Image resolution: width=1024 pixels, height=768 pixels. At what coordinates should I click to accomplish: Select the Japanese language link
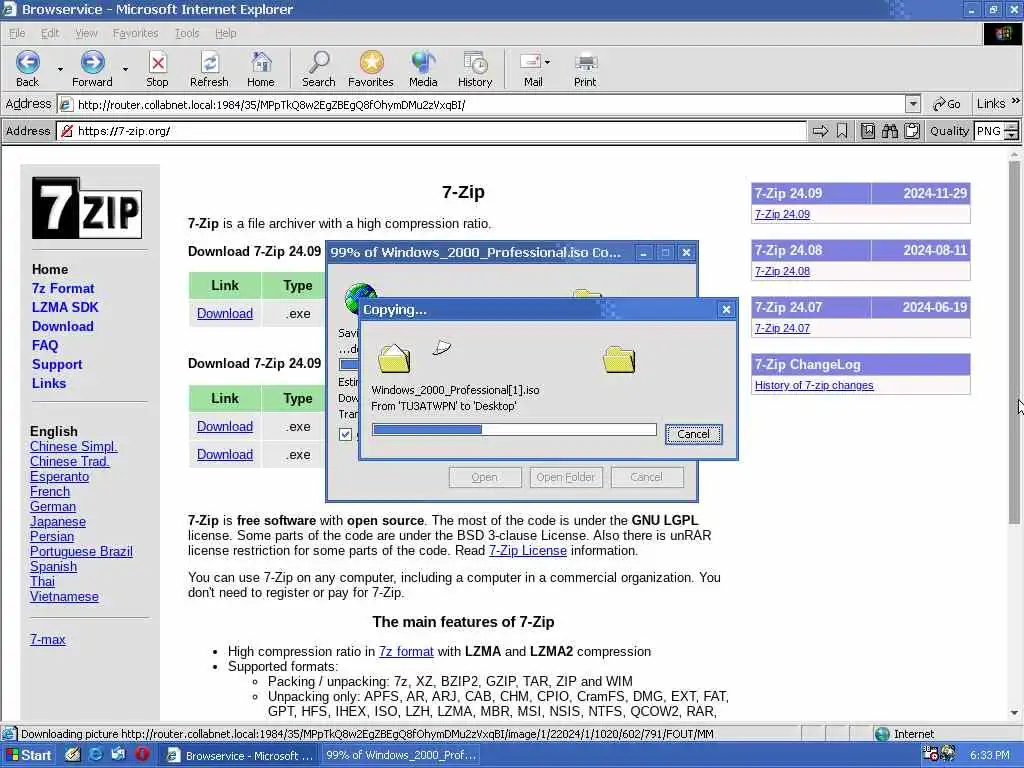(57, 521)
